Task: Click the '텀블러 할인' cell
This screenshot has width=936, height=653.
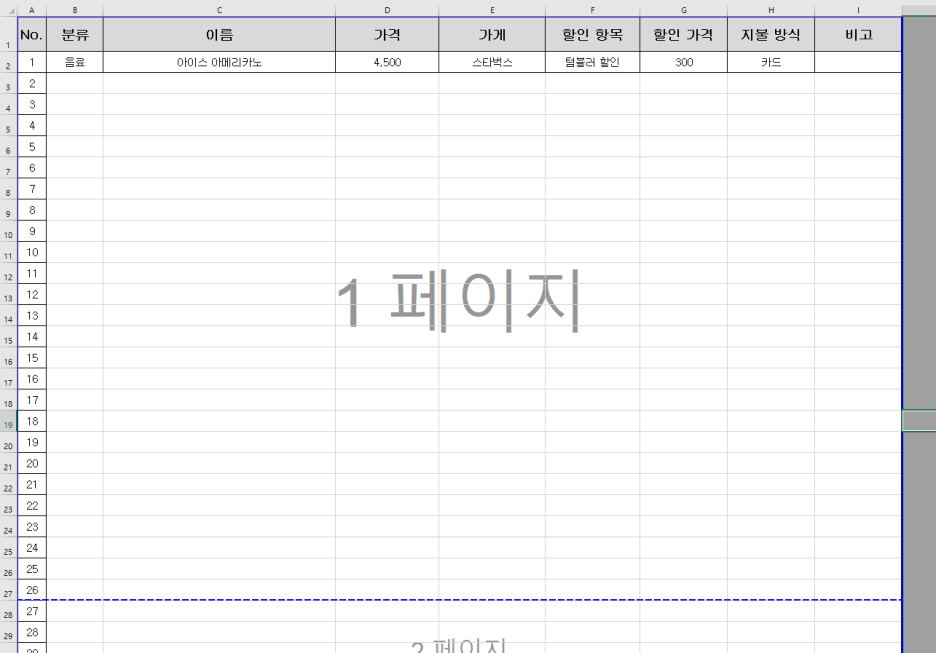Action: [592, 62]
